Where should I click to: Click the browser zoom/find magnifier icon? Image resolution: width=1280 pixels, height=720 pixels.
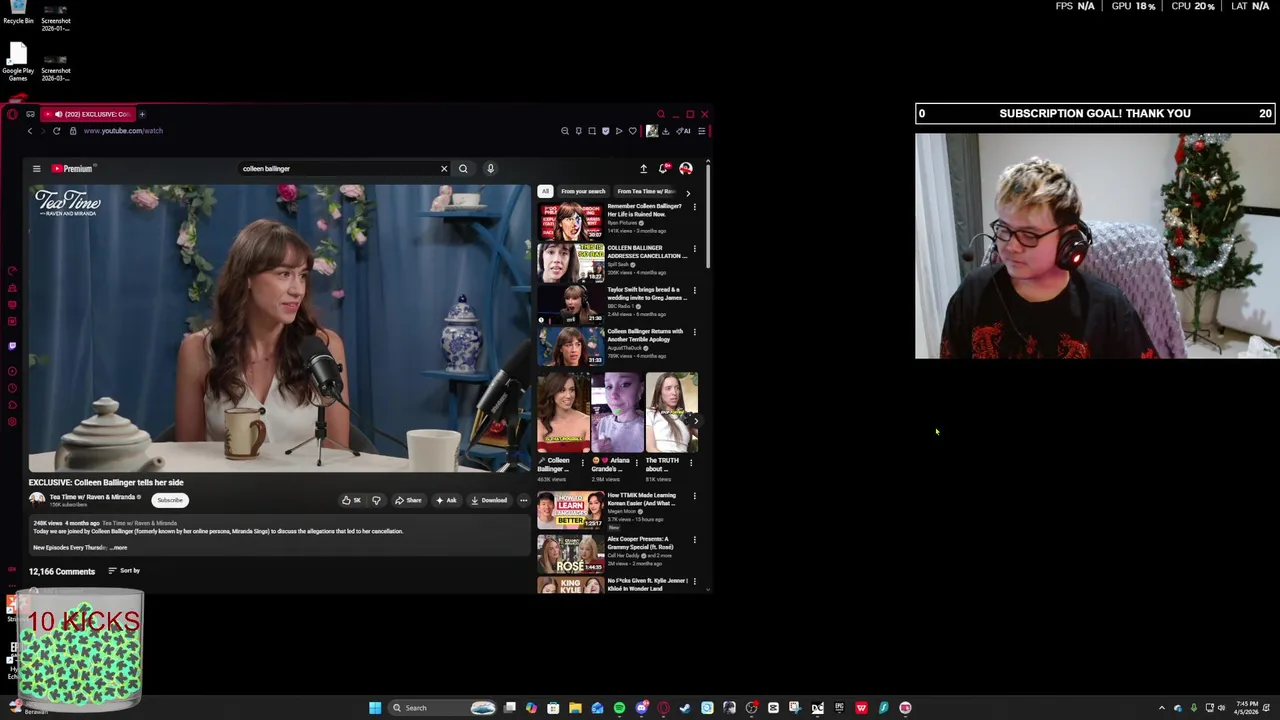click(x=565, y=131)
